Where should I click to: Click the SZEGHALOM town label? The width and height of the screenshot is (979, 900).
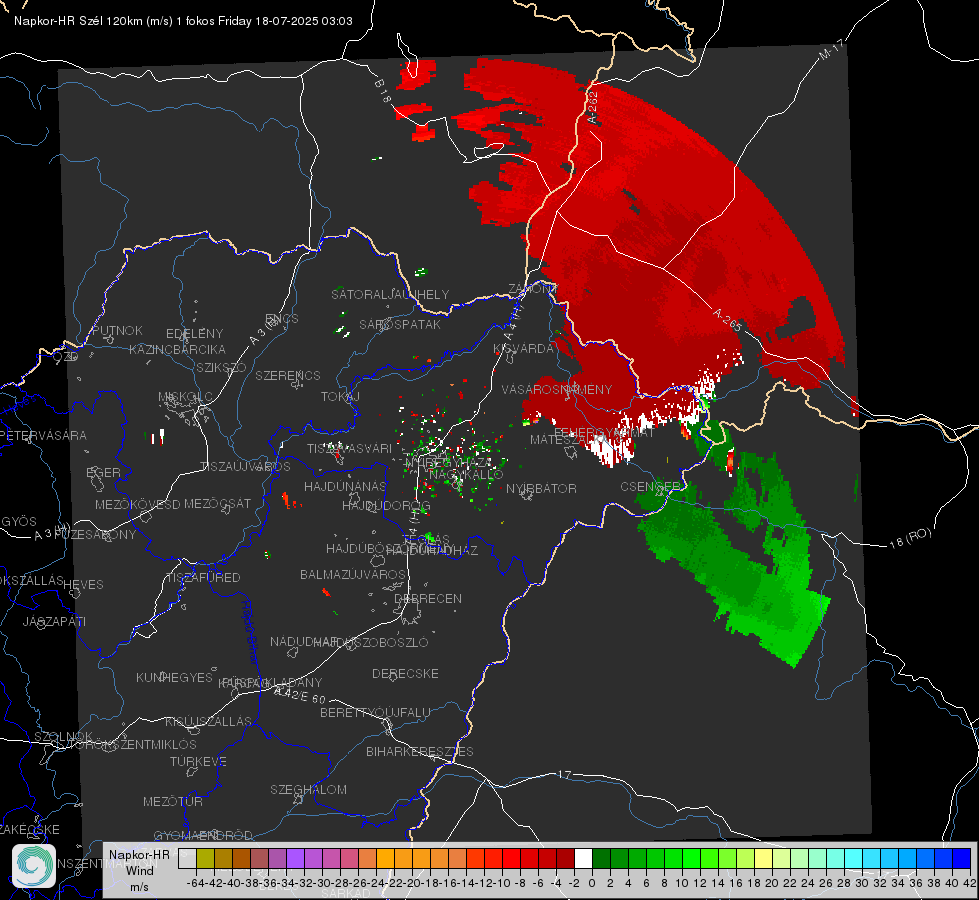(308, 789)
